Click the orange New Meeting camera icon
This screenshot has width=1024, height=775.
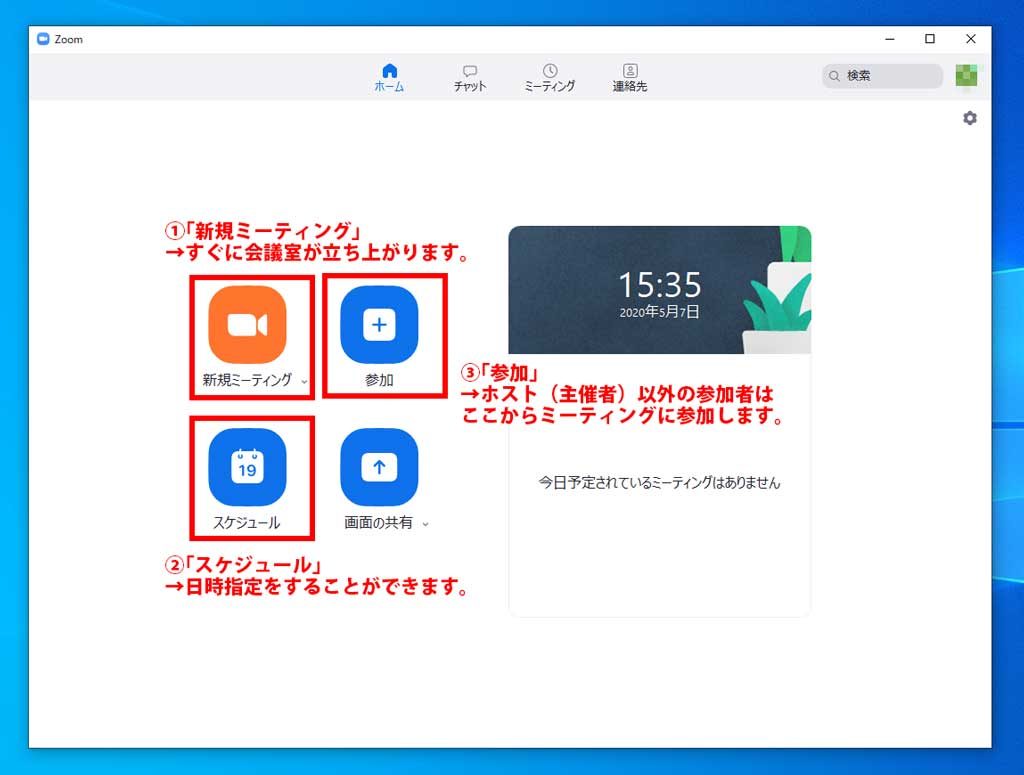tap(247, 324)
